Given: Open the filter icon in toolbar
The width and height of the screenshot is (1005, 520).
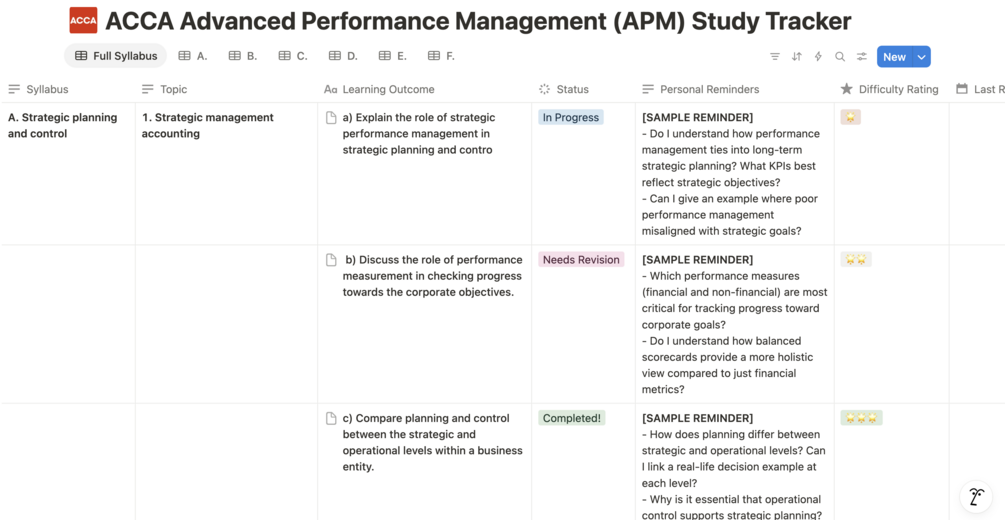Looking at the screenshot, I should (x=775, y=57).
